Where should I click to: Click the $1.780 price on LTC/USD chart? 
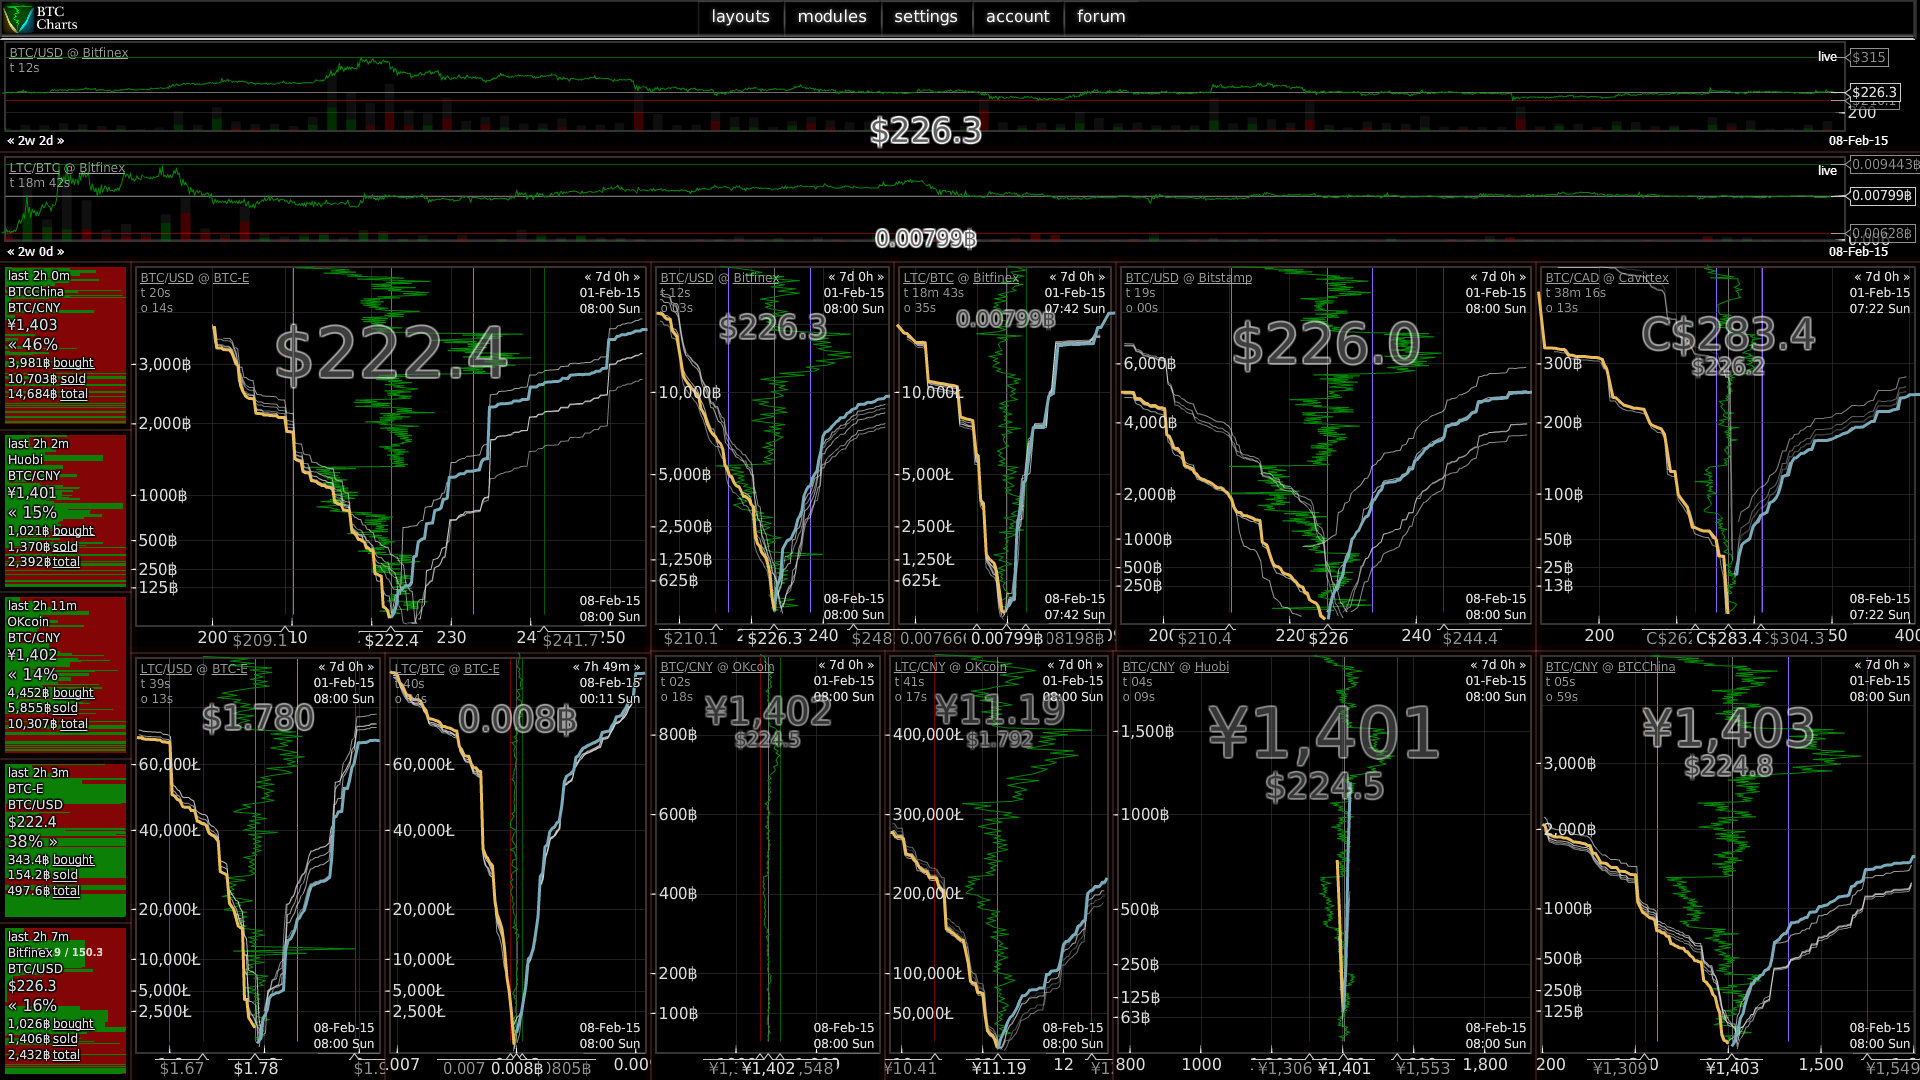258,717
